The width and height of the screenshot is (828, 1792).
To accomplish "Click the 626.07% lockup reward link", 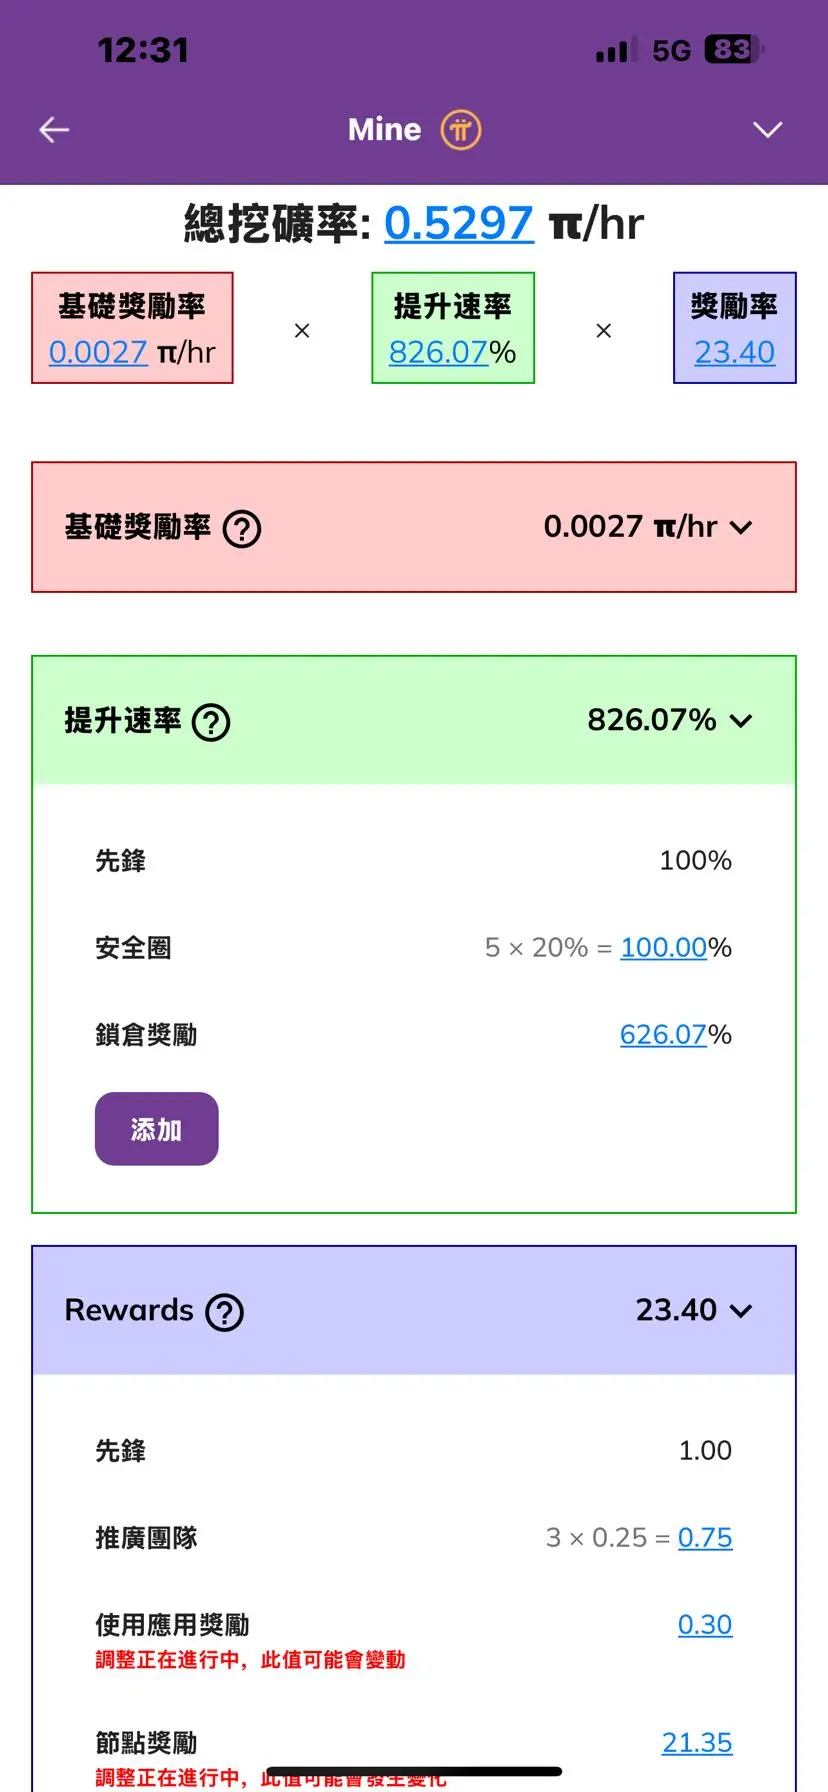I will [x=664, y=1034].
